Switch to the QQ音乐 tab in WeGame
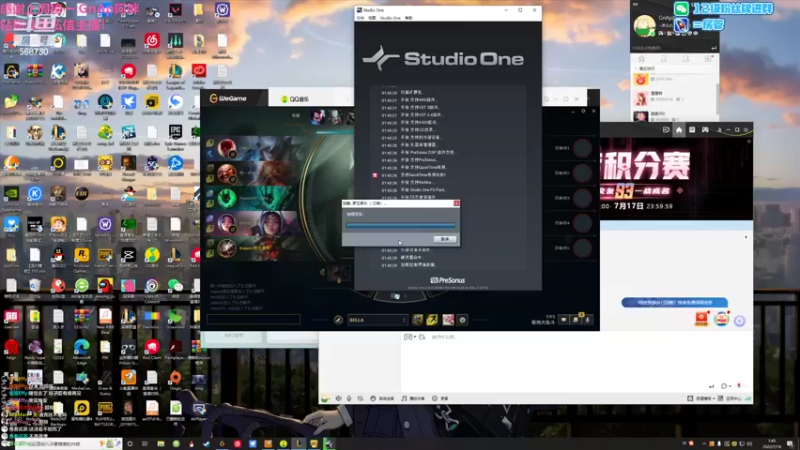This screenshot has width=800, height=450. tap(295, 99)
